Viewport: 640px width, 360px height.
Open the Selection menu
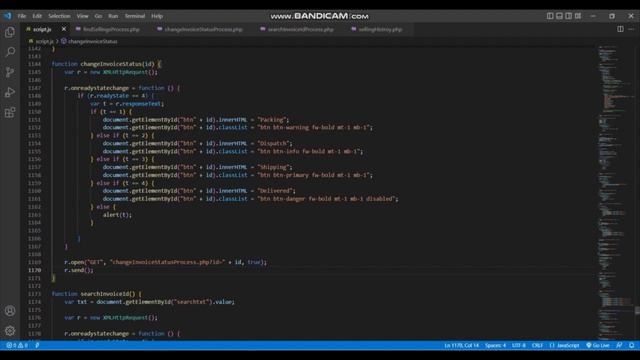[59, 16]
